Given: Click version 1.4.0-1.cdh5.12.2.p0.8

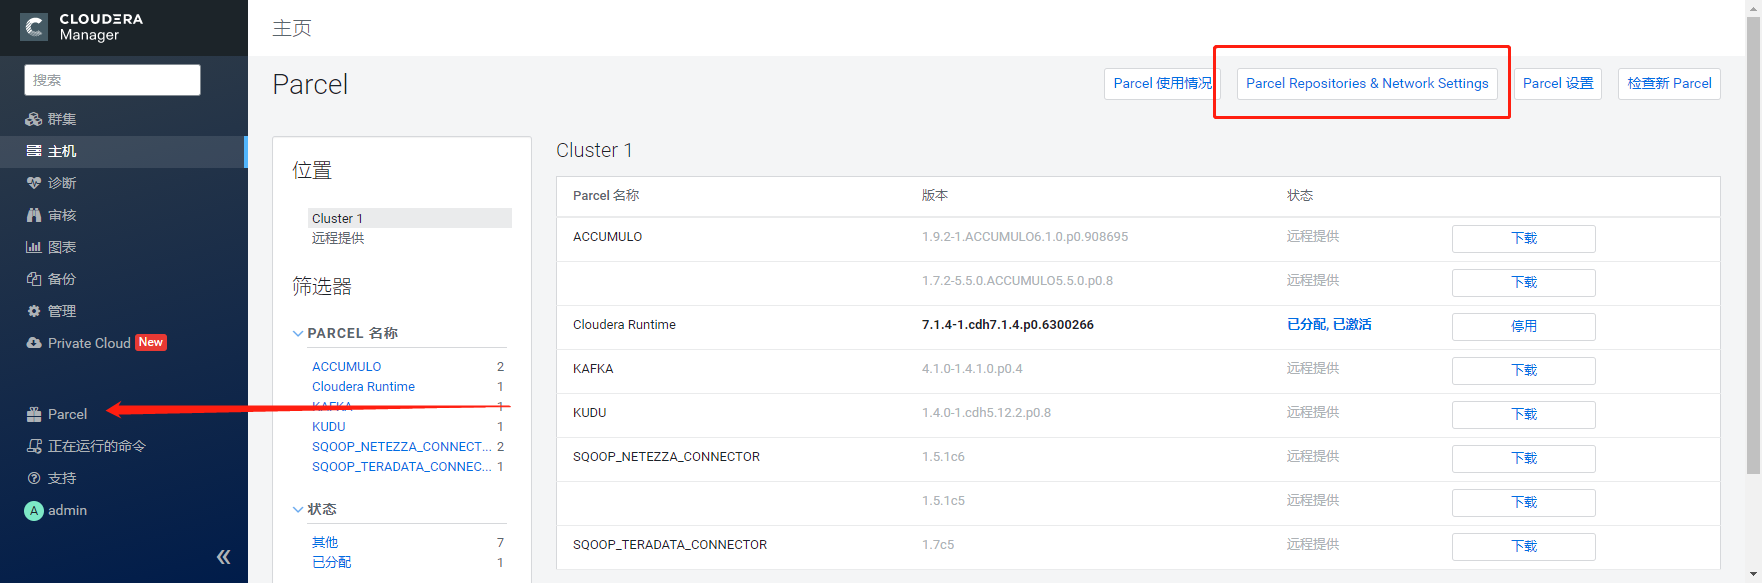Looking at the screenshot, I should [986, 413].
